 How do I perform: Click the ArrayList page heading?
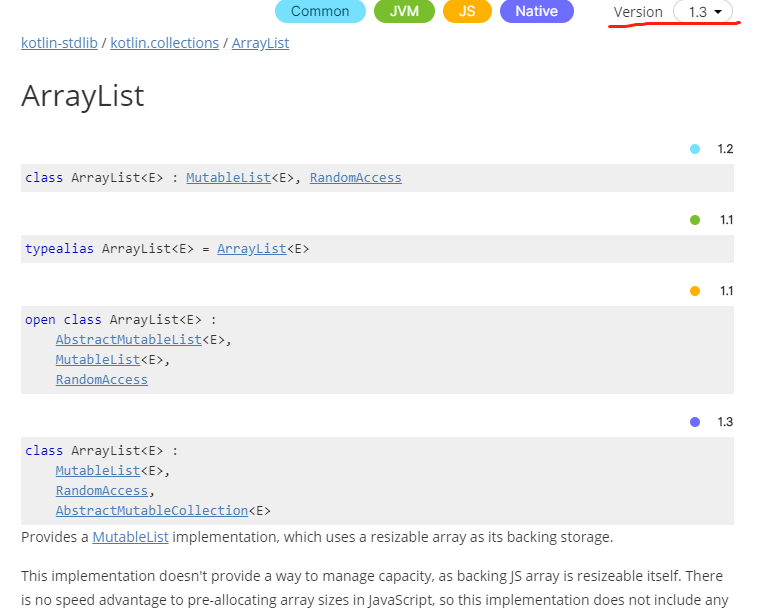click(x=83, y=96)
